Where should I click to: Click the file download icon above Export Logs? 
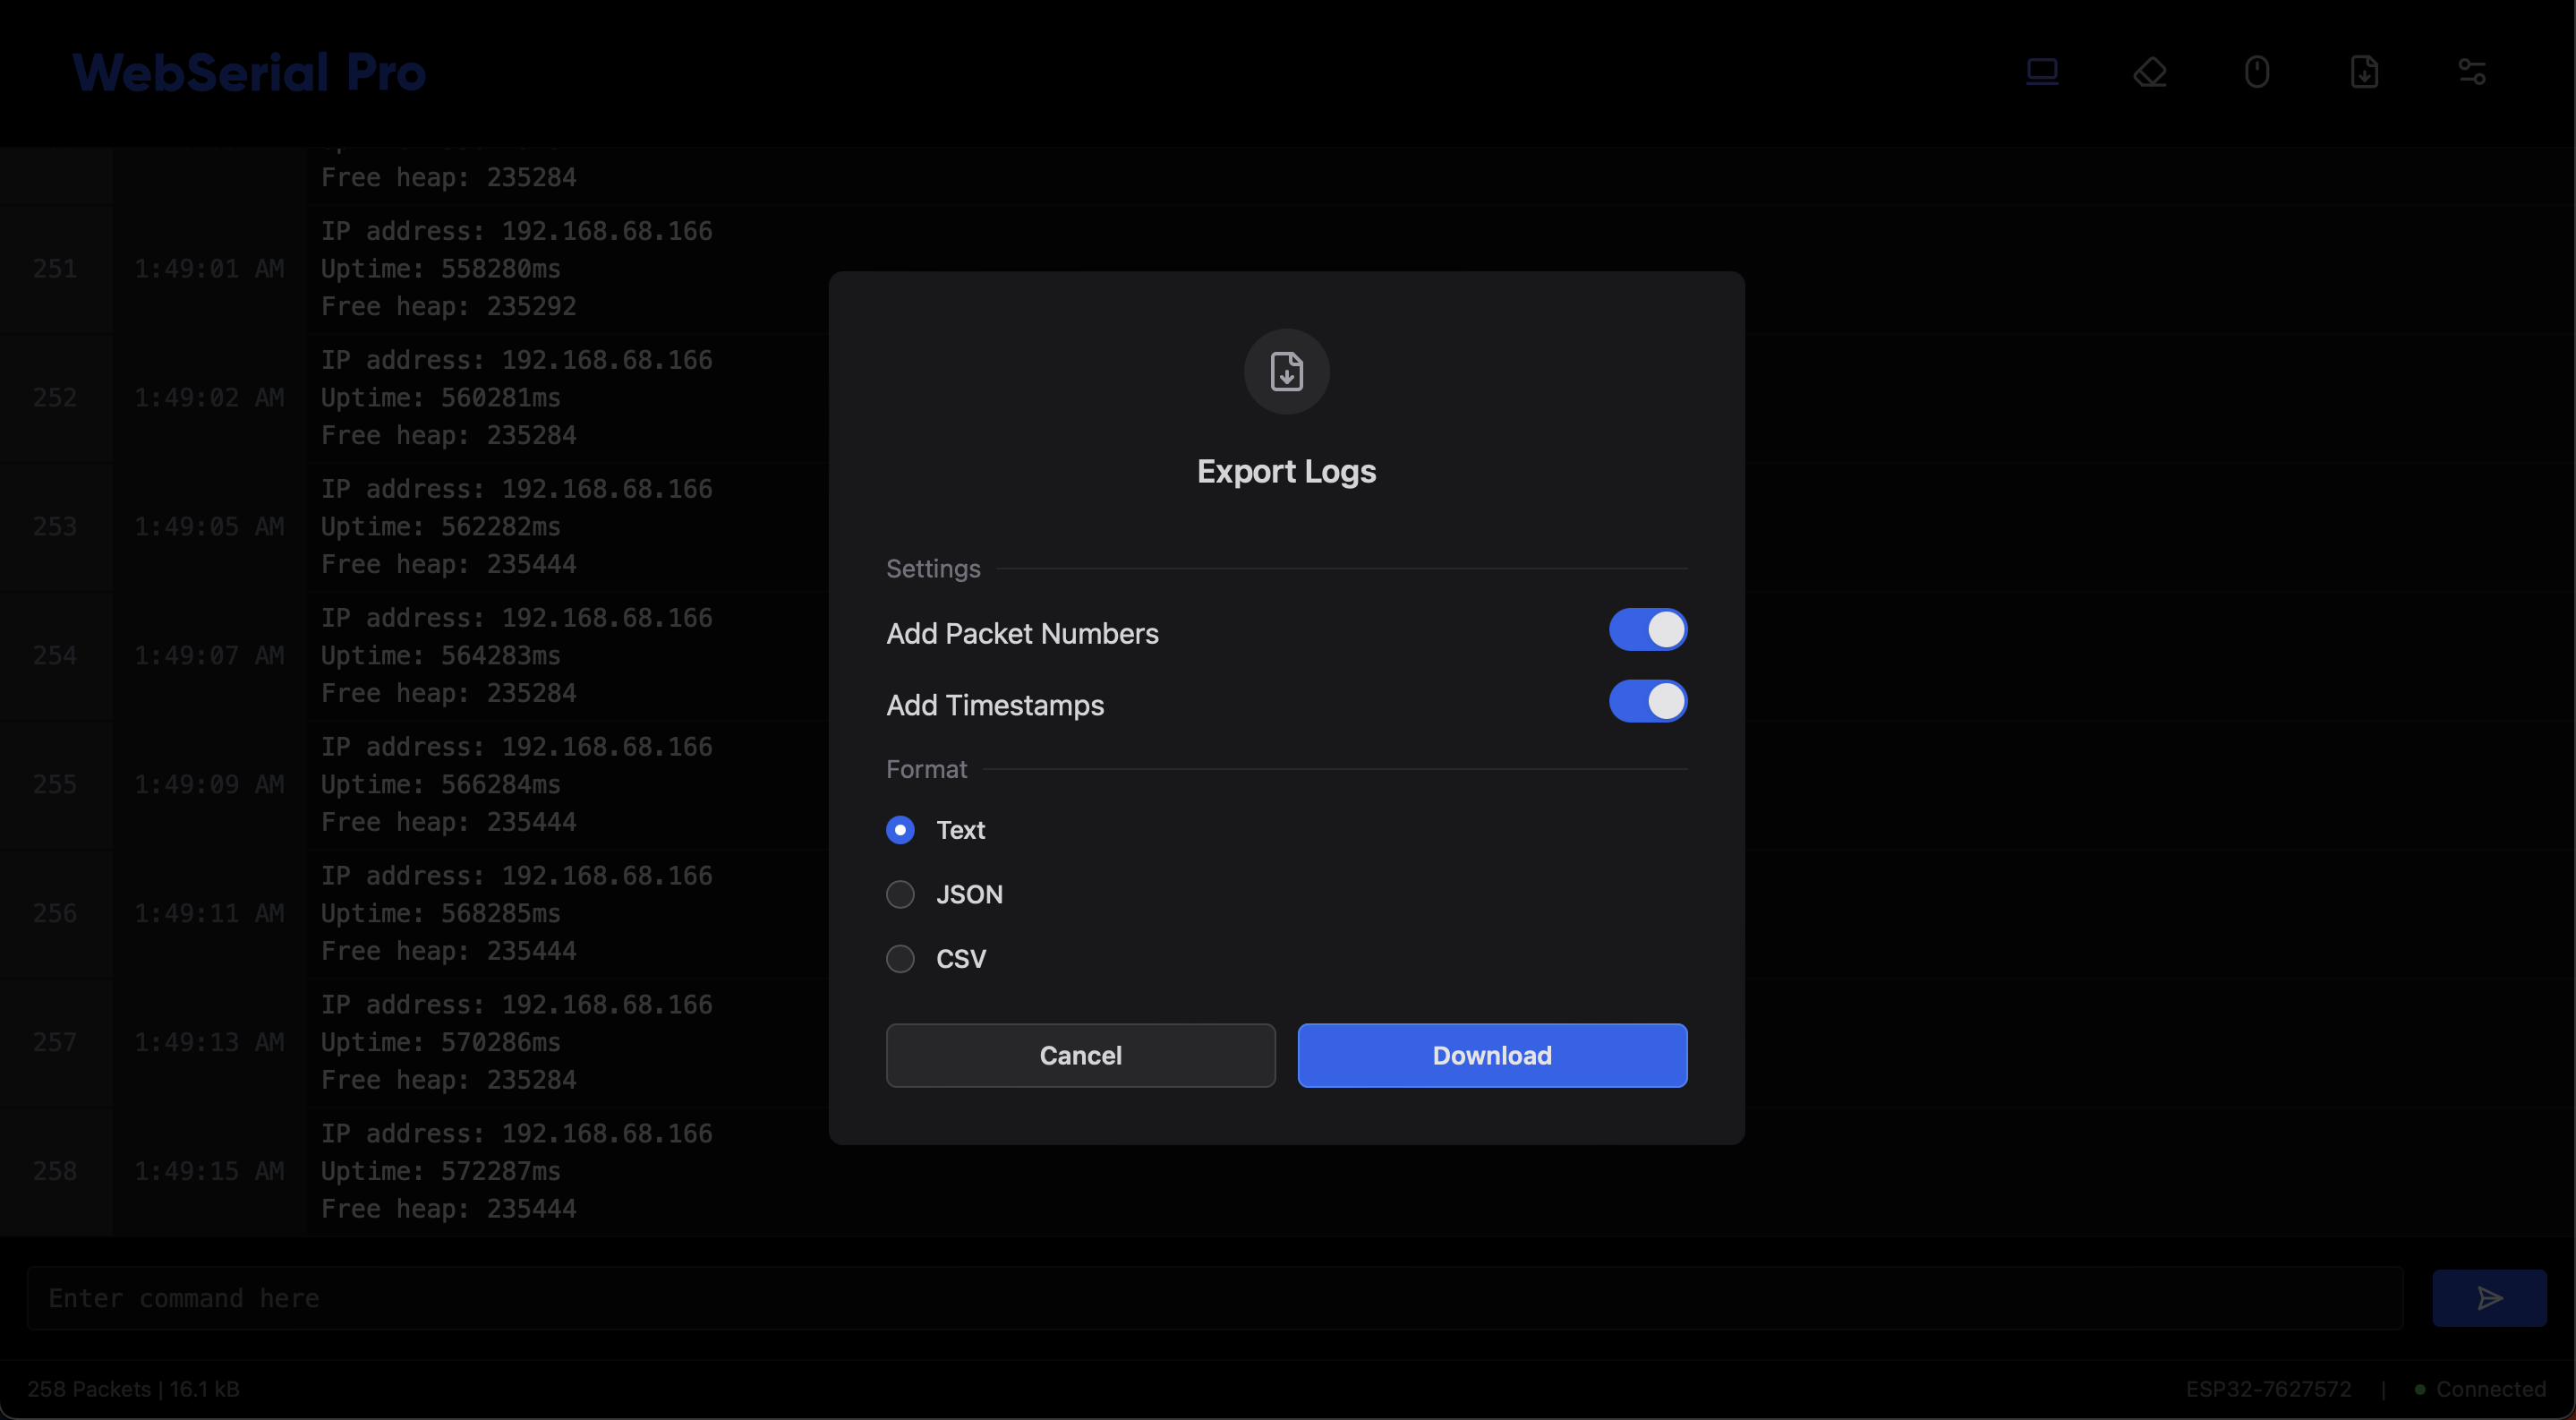pos(1286,371)
